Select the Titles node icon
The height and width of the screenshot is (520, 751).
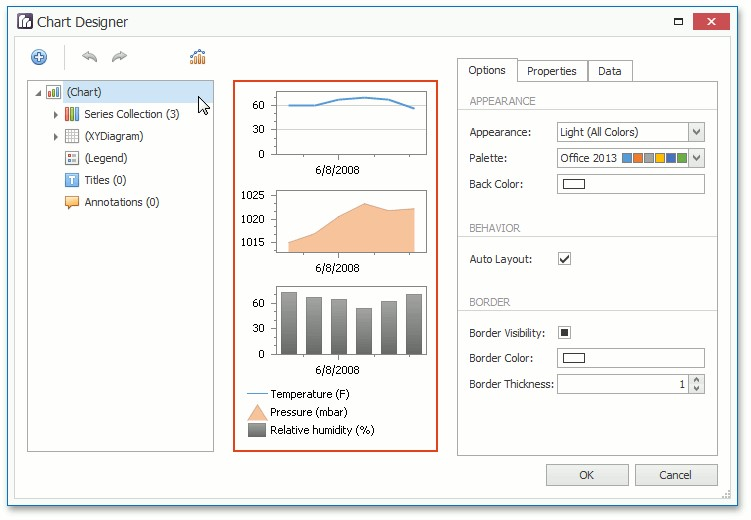(72, 180)
